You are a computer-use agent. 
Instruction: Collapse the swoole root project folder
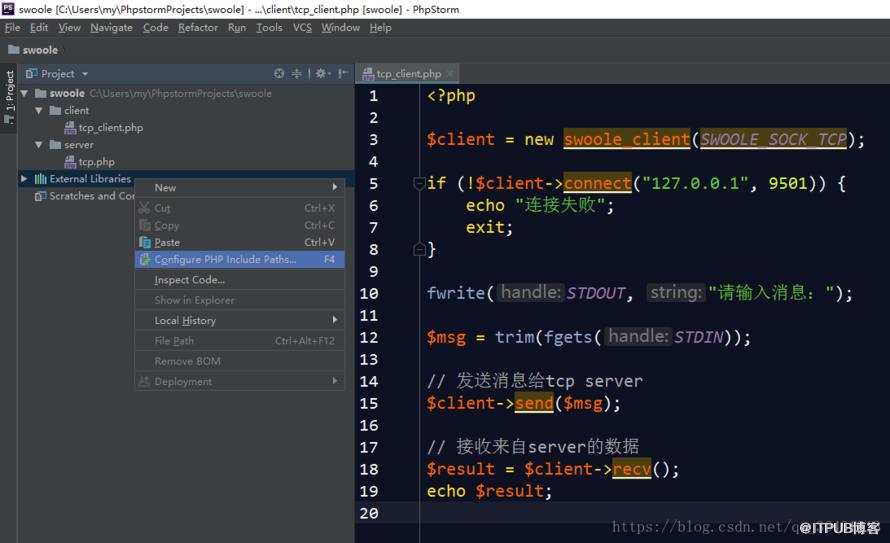click(x=24, y=94)
